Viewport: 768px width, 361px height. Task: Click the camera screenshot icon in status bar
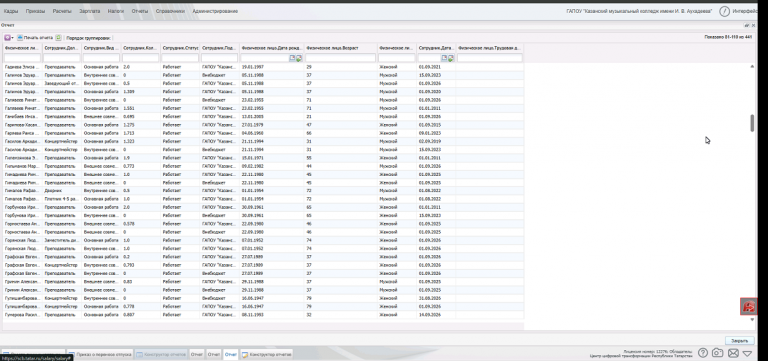(718, 353)
